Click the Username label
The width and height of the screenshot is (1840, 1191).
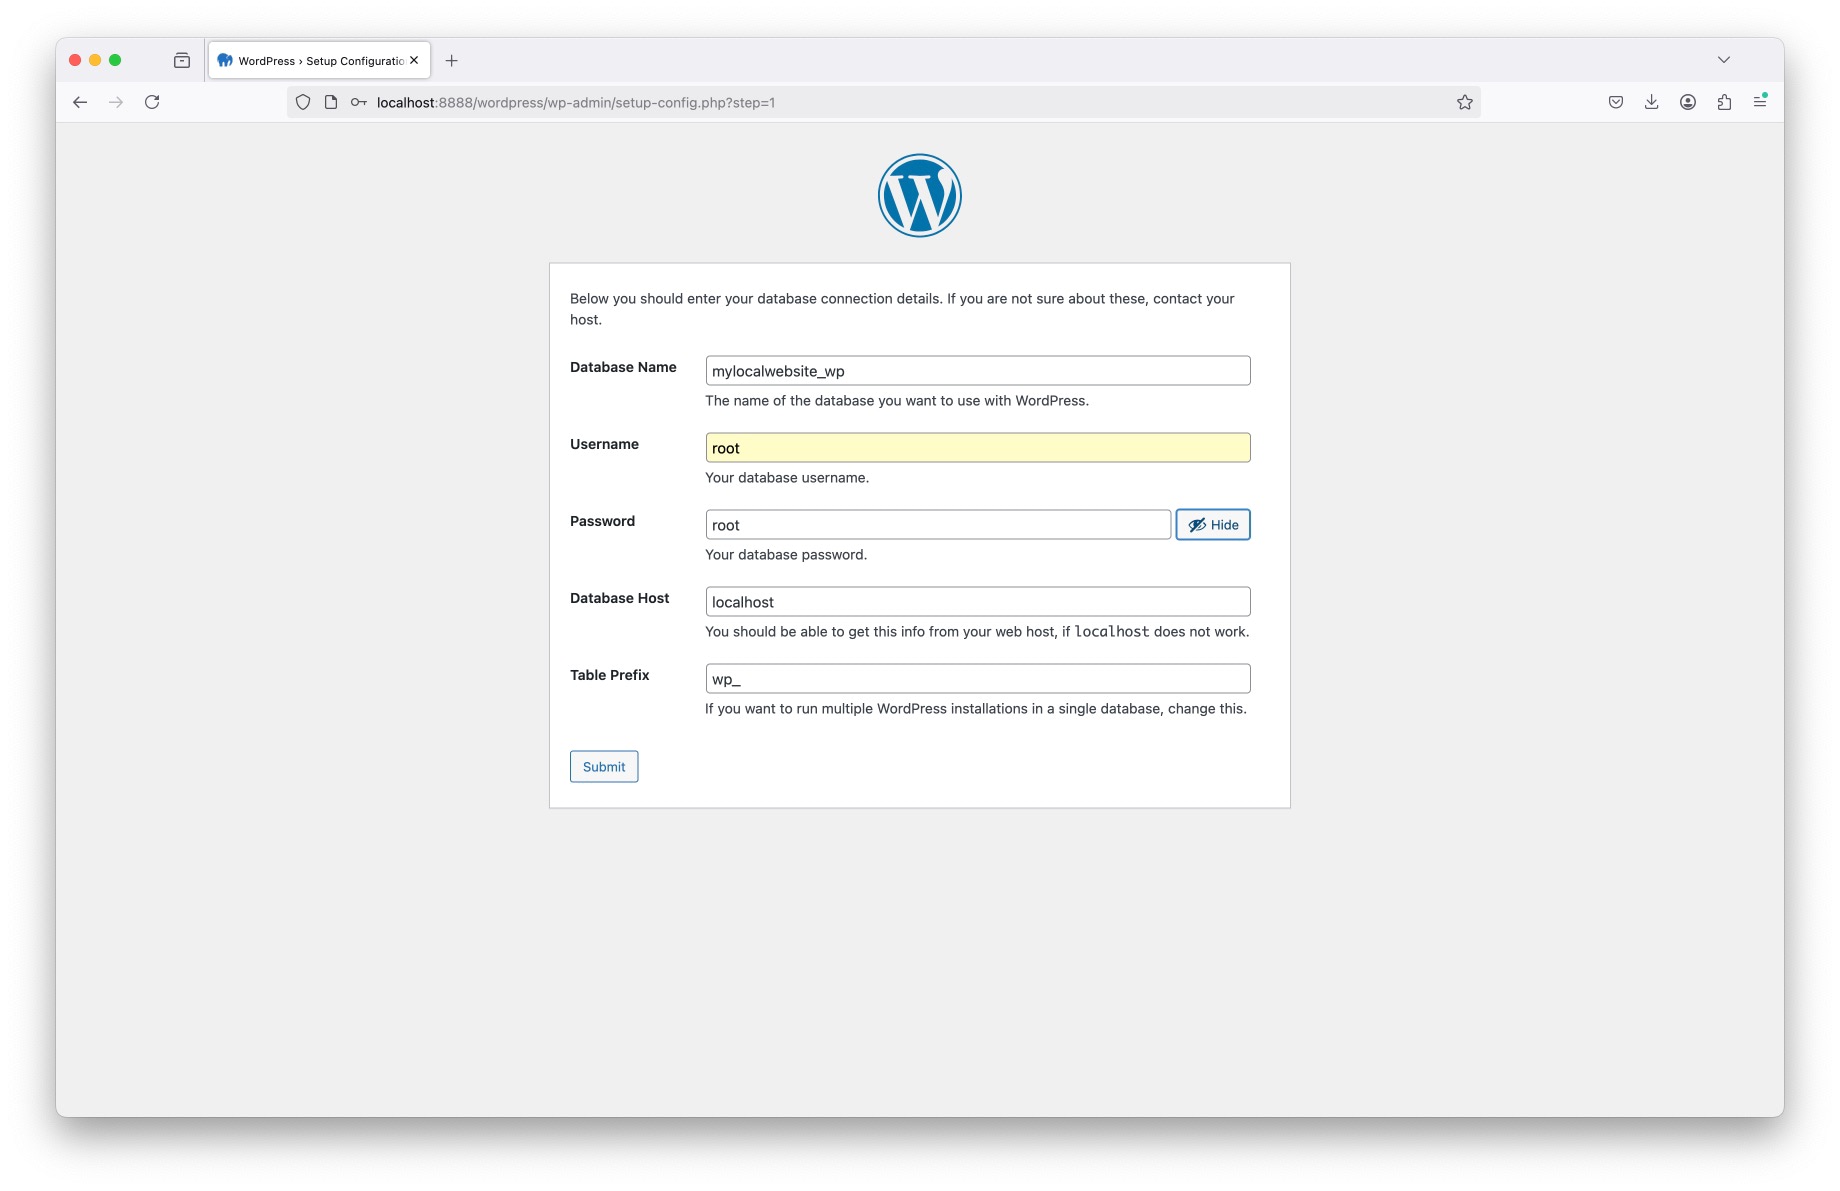click(604, 444)
